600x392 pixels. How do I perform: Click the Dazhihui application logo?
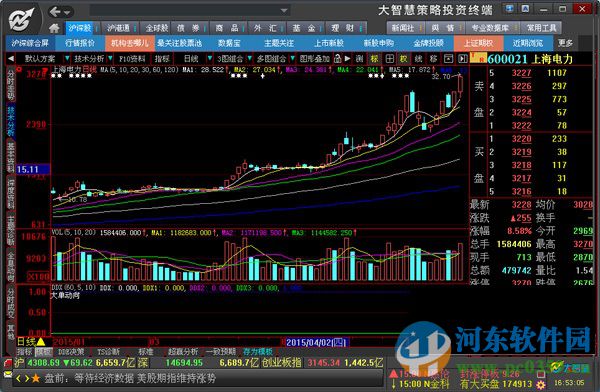(21, 19)
